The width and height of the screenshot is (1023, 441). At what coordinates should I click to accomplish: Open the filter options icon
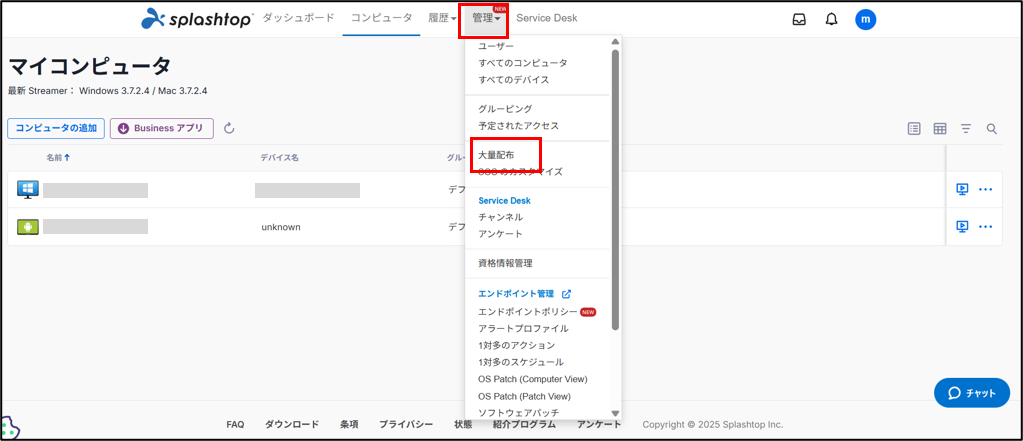pyautogui.click(x=966, y=129)
